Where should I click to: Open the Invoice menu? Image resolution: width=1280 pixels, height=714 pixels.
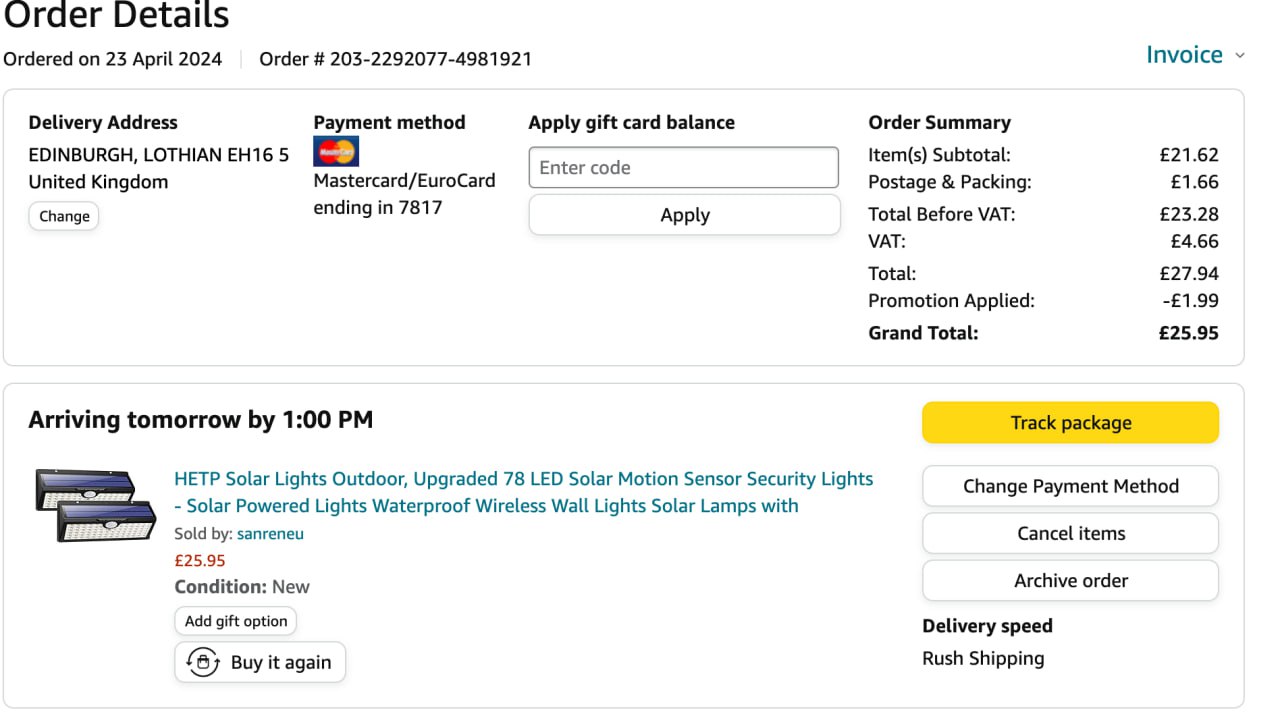1184,55
